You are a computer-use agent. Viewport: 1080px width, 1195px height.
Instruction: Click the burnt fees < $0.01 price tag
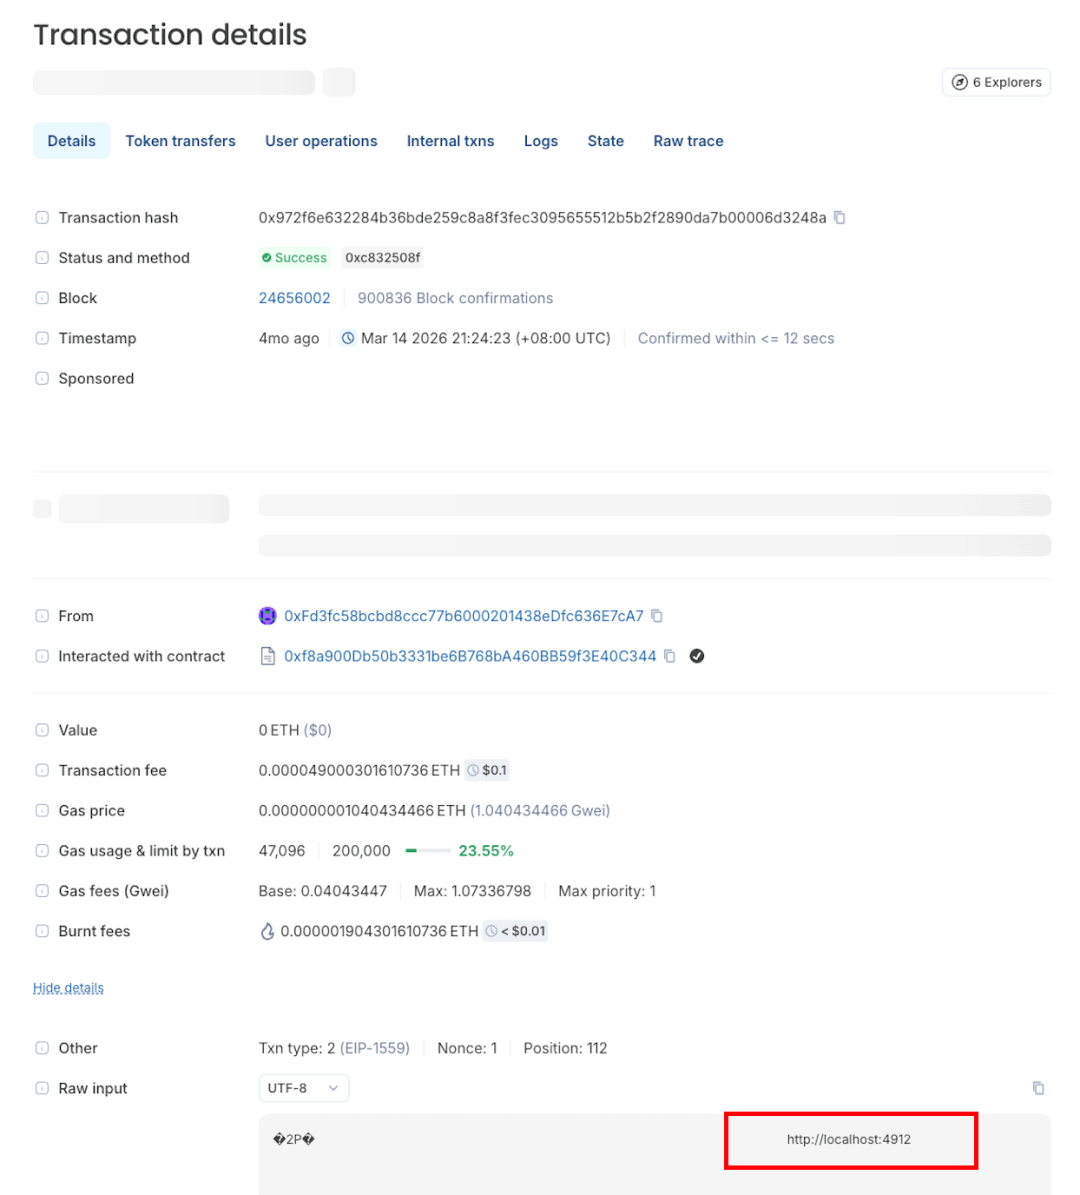pos(515,931)
